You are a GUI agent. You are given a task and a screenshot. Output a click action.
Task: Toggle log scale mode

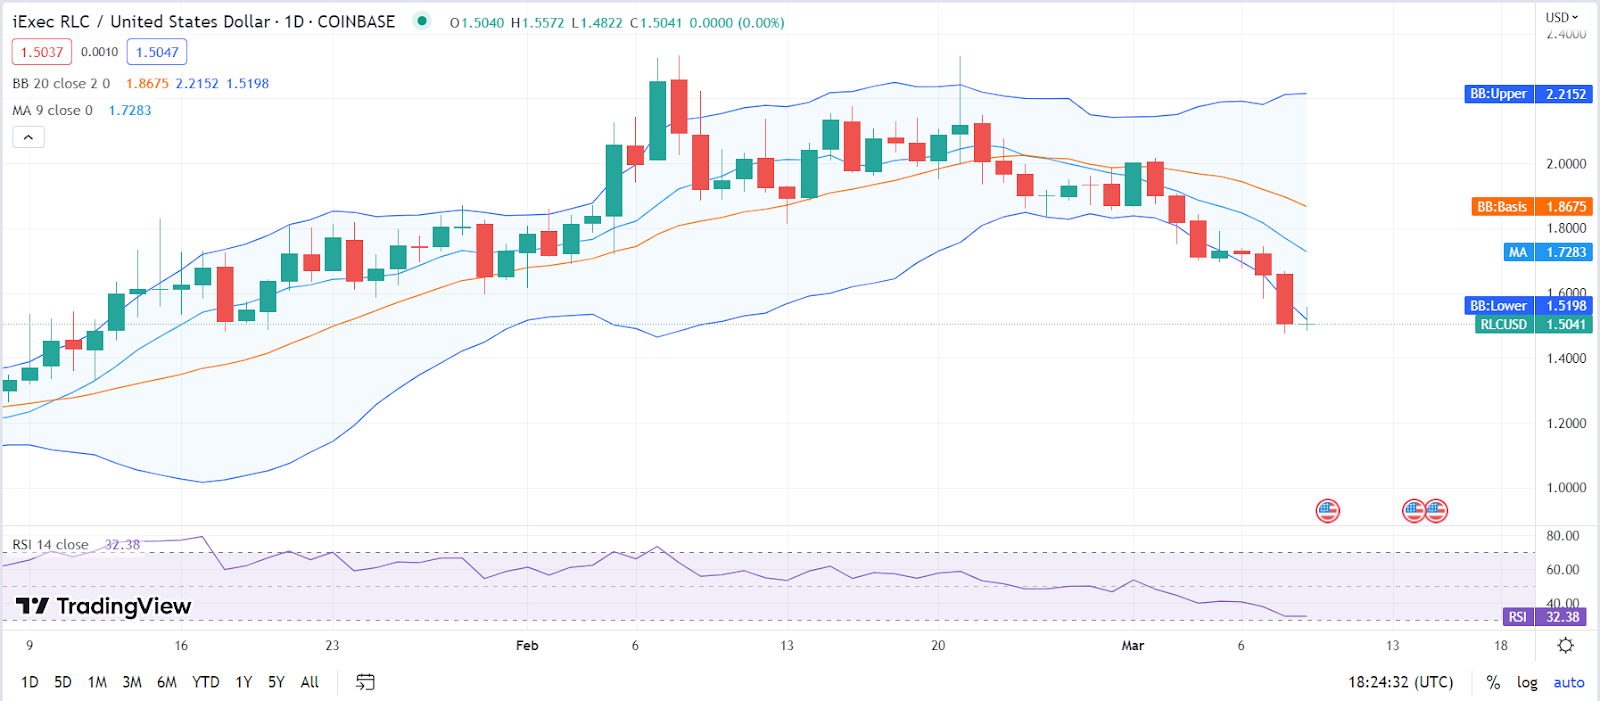(1527, 682)
